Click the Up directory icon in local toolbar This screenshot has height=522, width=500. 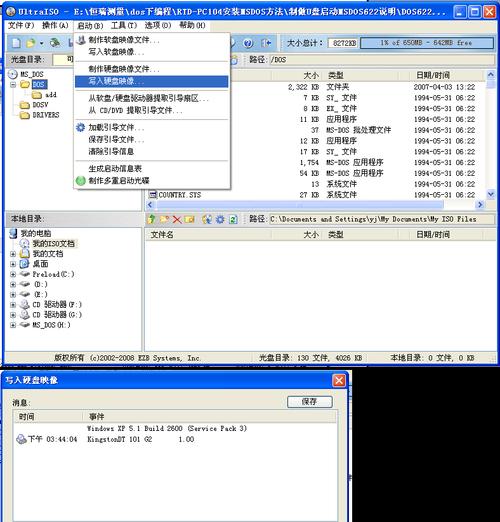(152, 219)
